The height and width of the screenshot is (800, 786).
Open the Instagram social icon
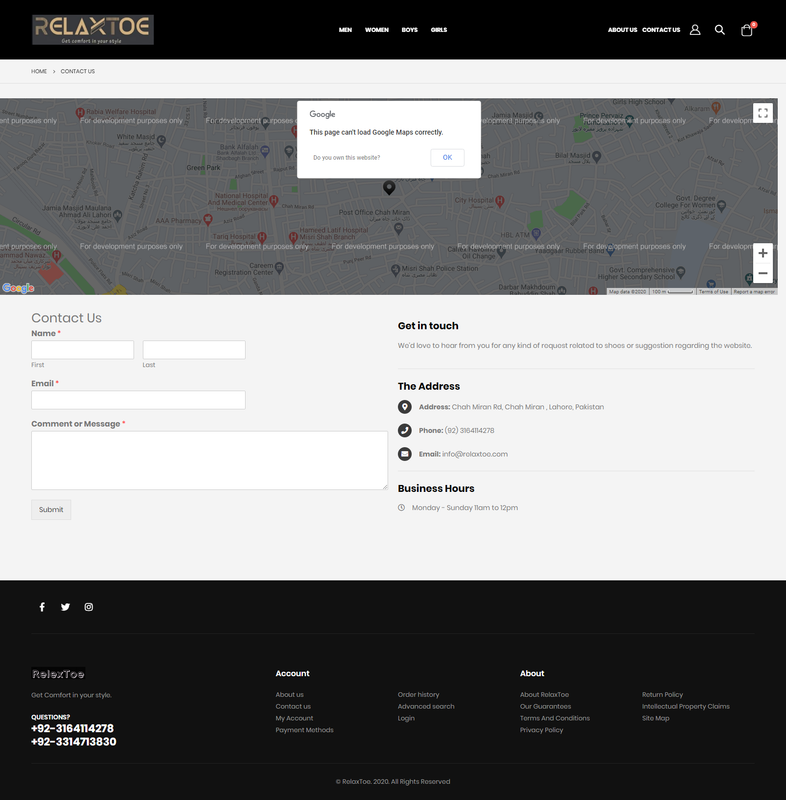(89, 607)
